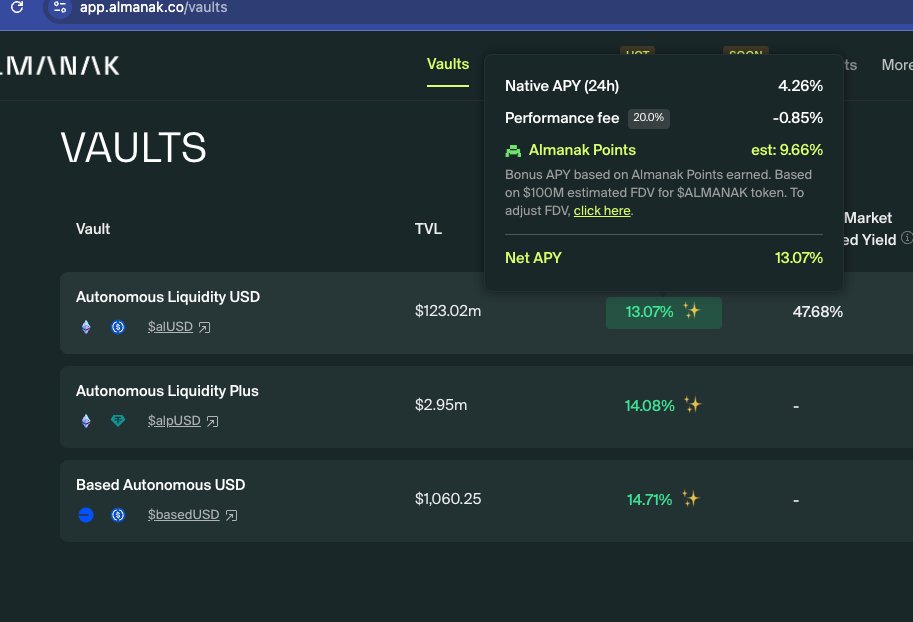Viewport: 913px width, 622px height.
Task: Click Ethereum icon in Autonomous Liquidity Plus row
Action: point(86,420)
